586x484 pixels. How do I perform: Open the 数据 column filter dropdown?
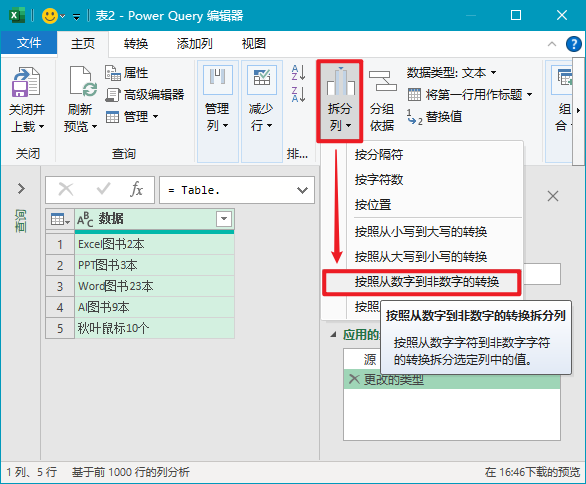pos(224,219)
